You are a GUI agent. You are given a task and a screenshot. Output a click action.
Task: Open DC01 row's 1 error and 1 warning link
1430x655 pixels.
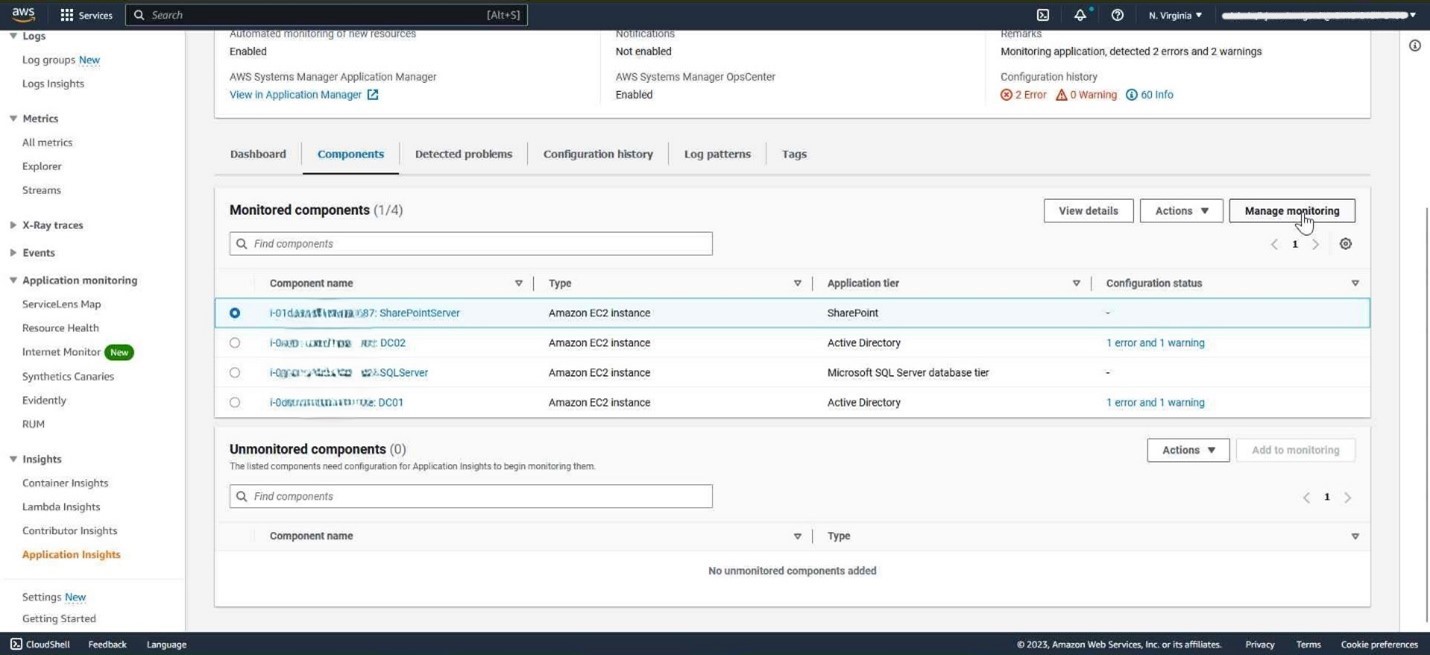pyautogui.click(x=1155, y=403)
